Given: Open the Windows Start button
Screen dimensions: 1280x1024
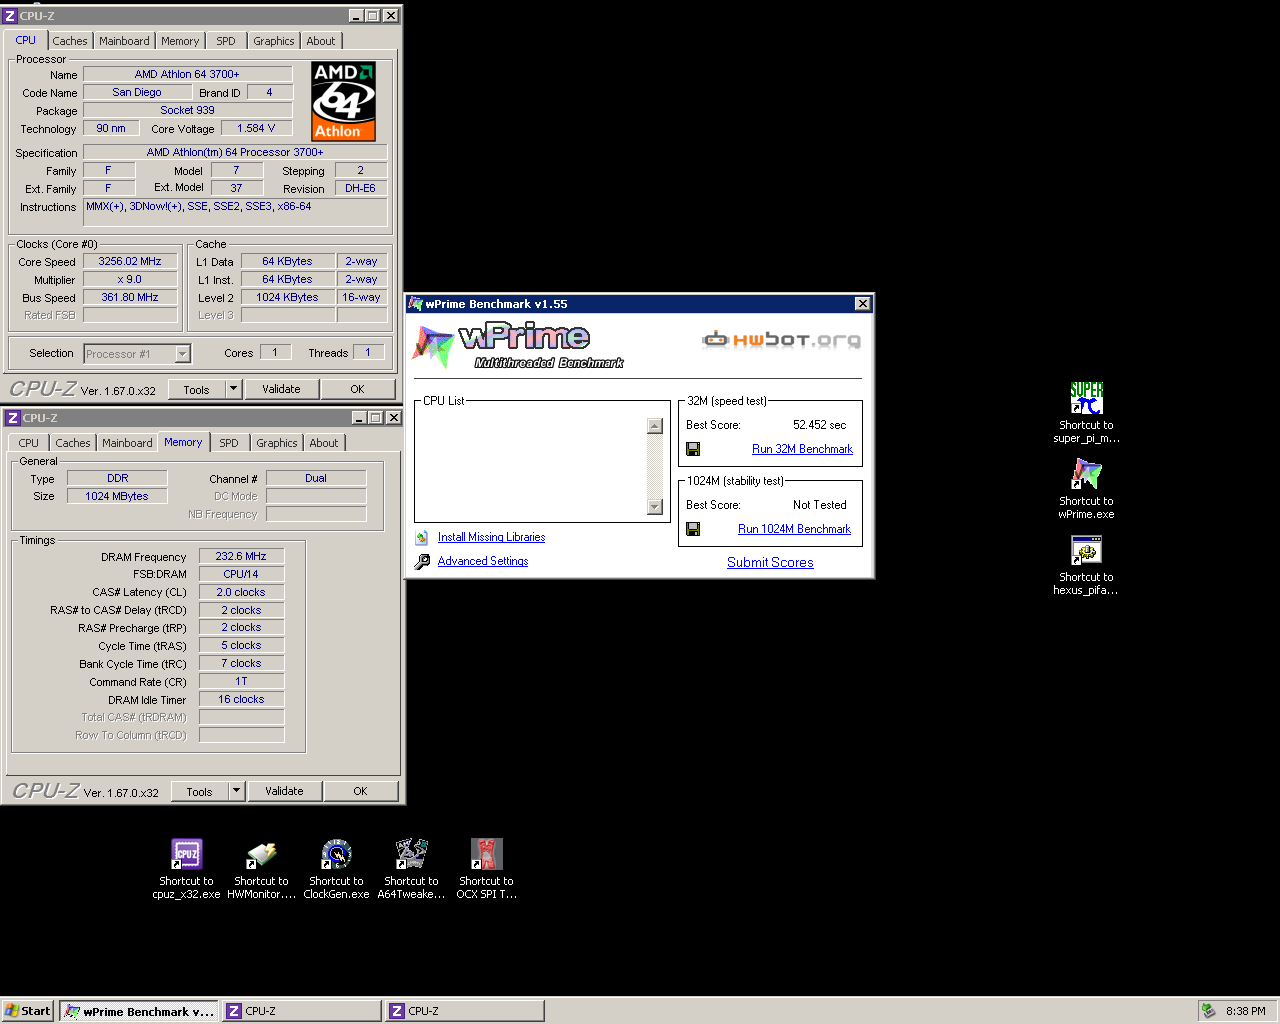Looking at the screenshot, I should coord(28,1011).
